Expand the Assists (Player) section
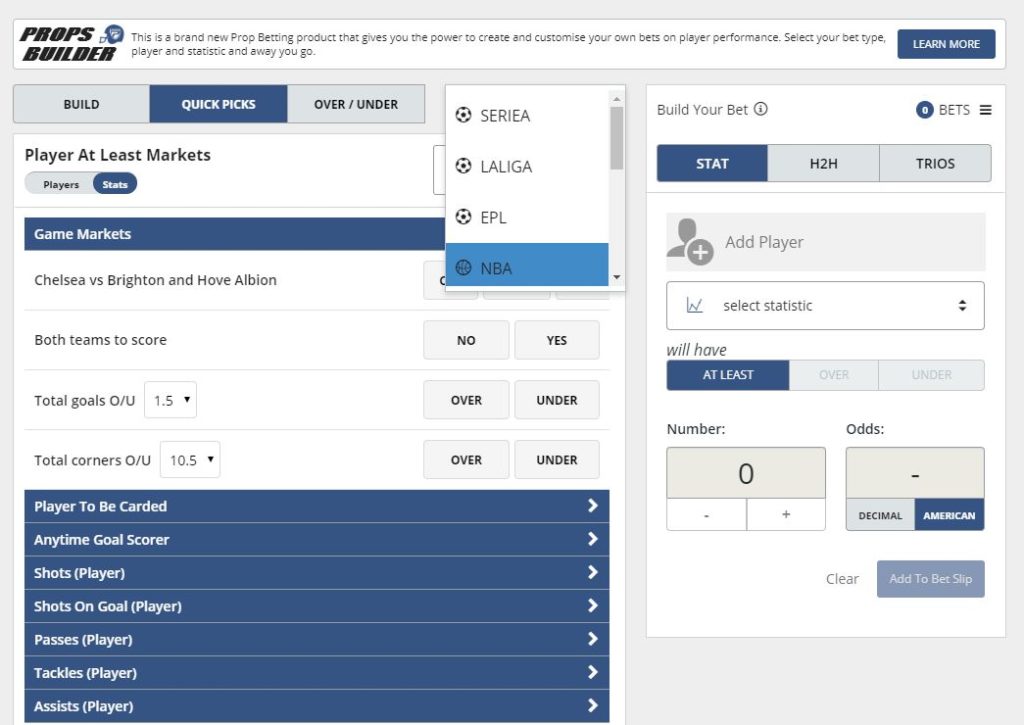Screen dimensions: 1024x725 tap(317, 706)
